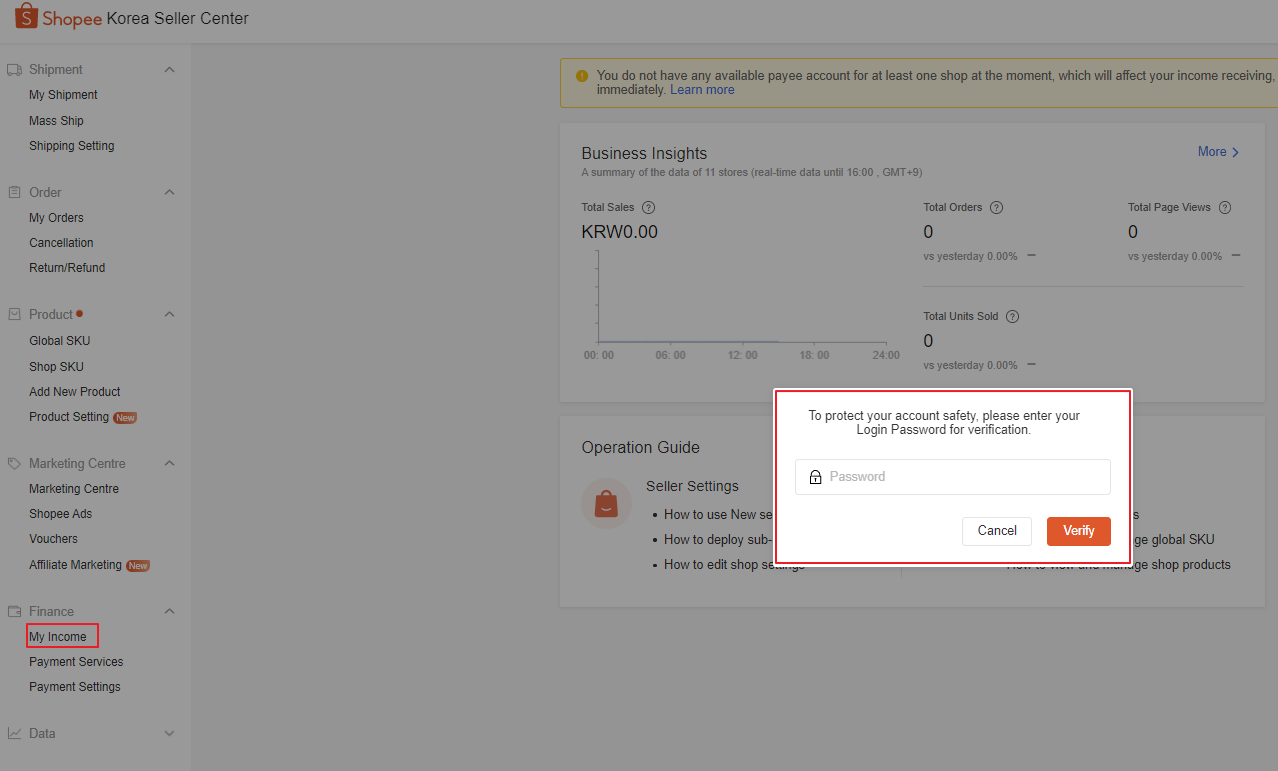This screenshot has height=771, width=1278.
Task: Open Add New Product menu item
Action: tap(75, 392)
